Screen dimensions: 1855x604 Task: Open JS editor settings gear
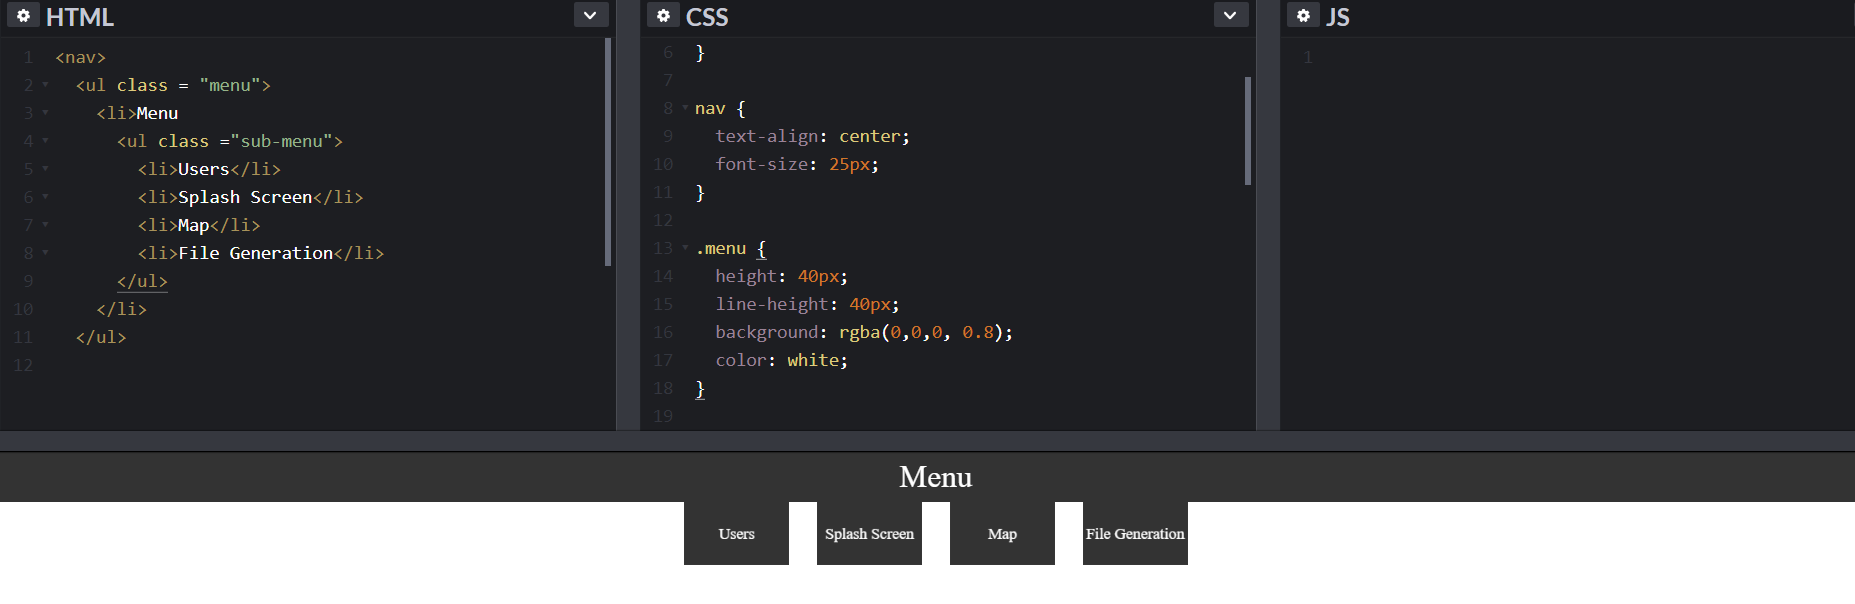point(1303,16)
